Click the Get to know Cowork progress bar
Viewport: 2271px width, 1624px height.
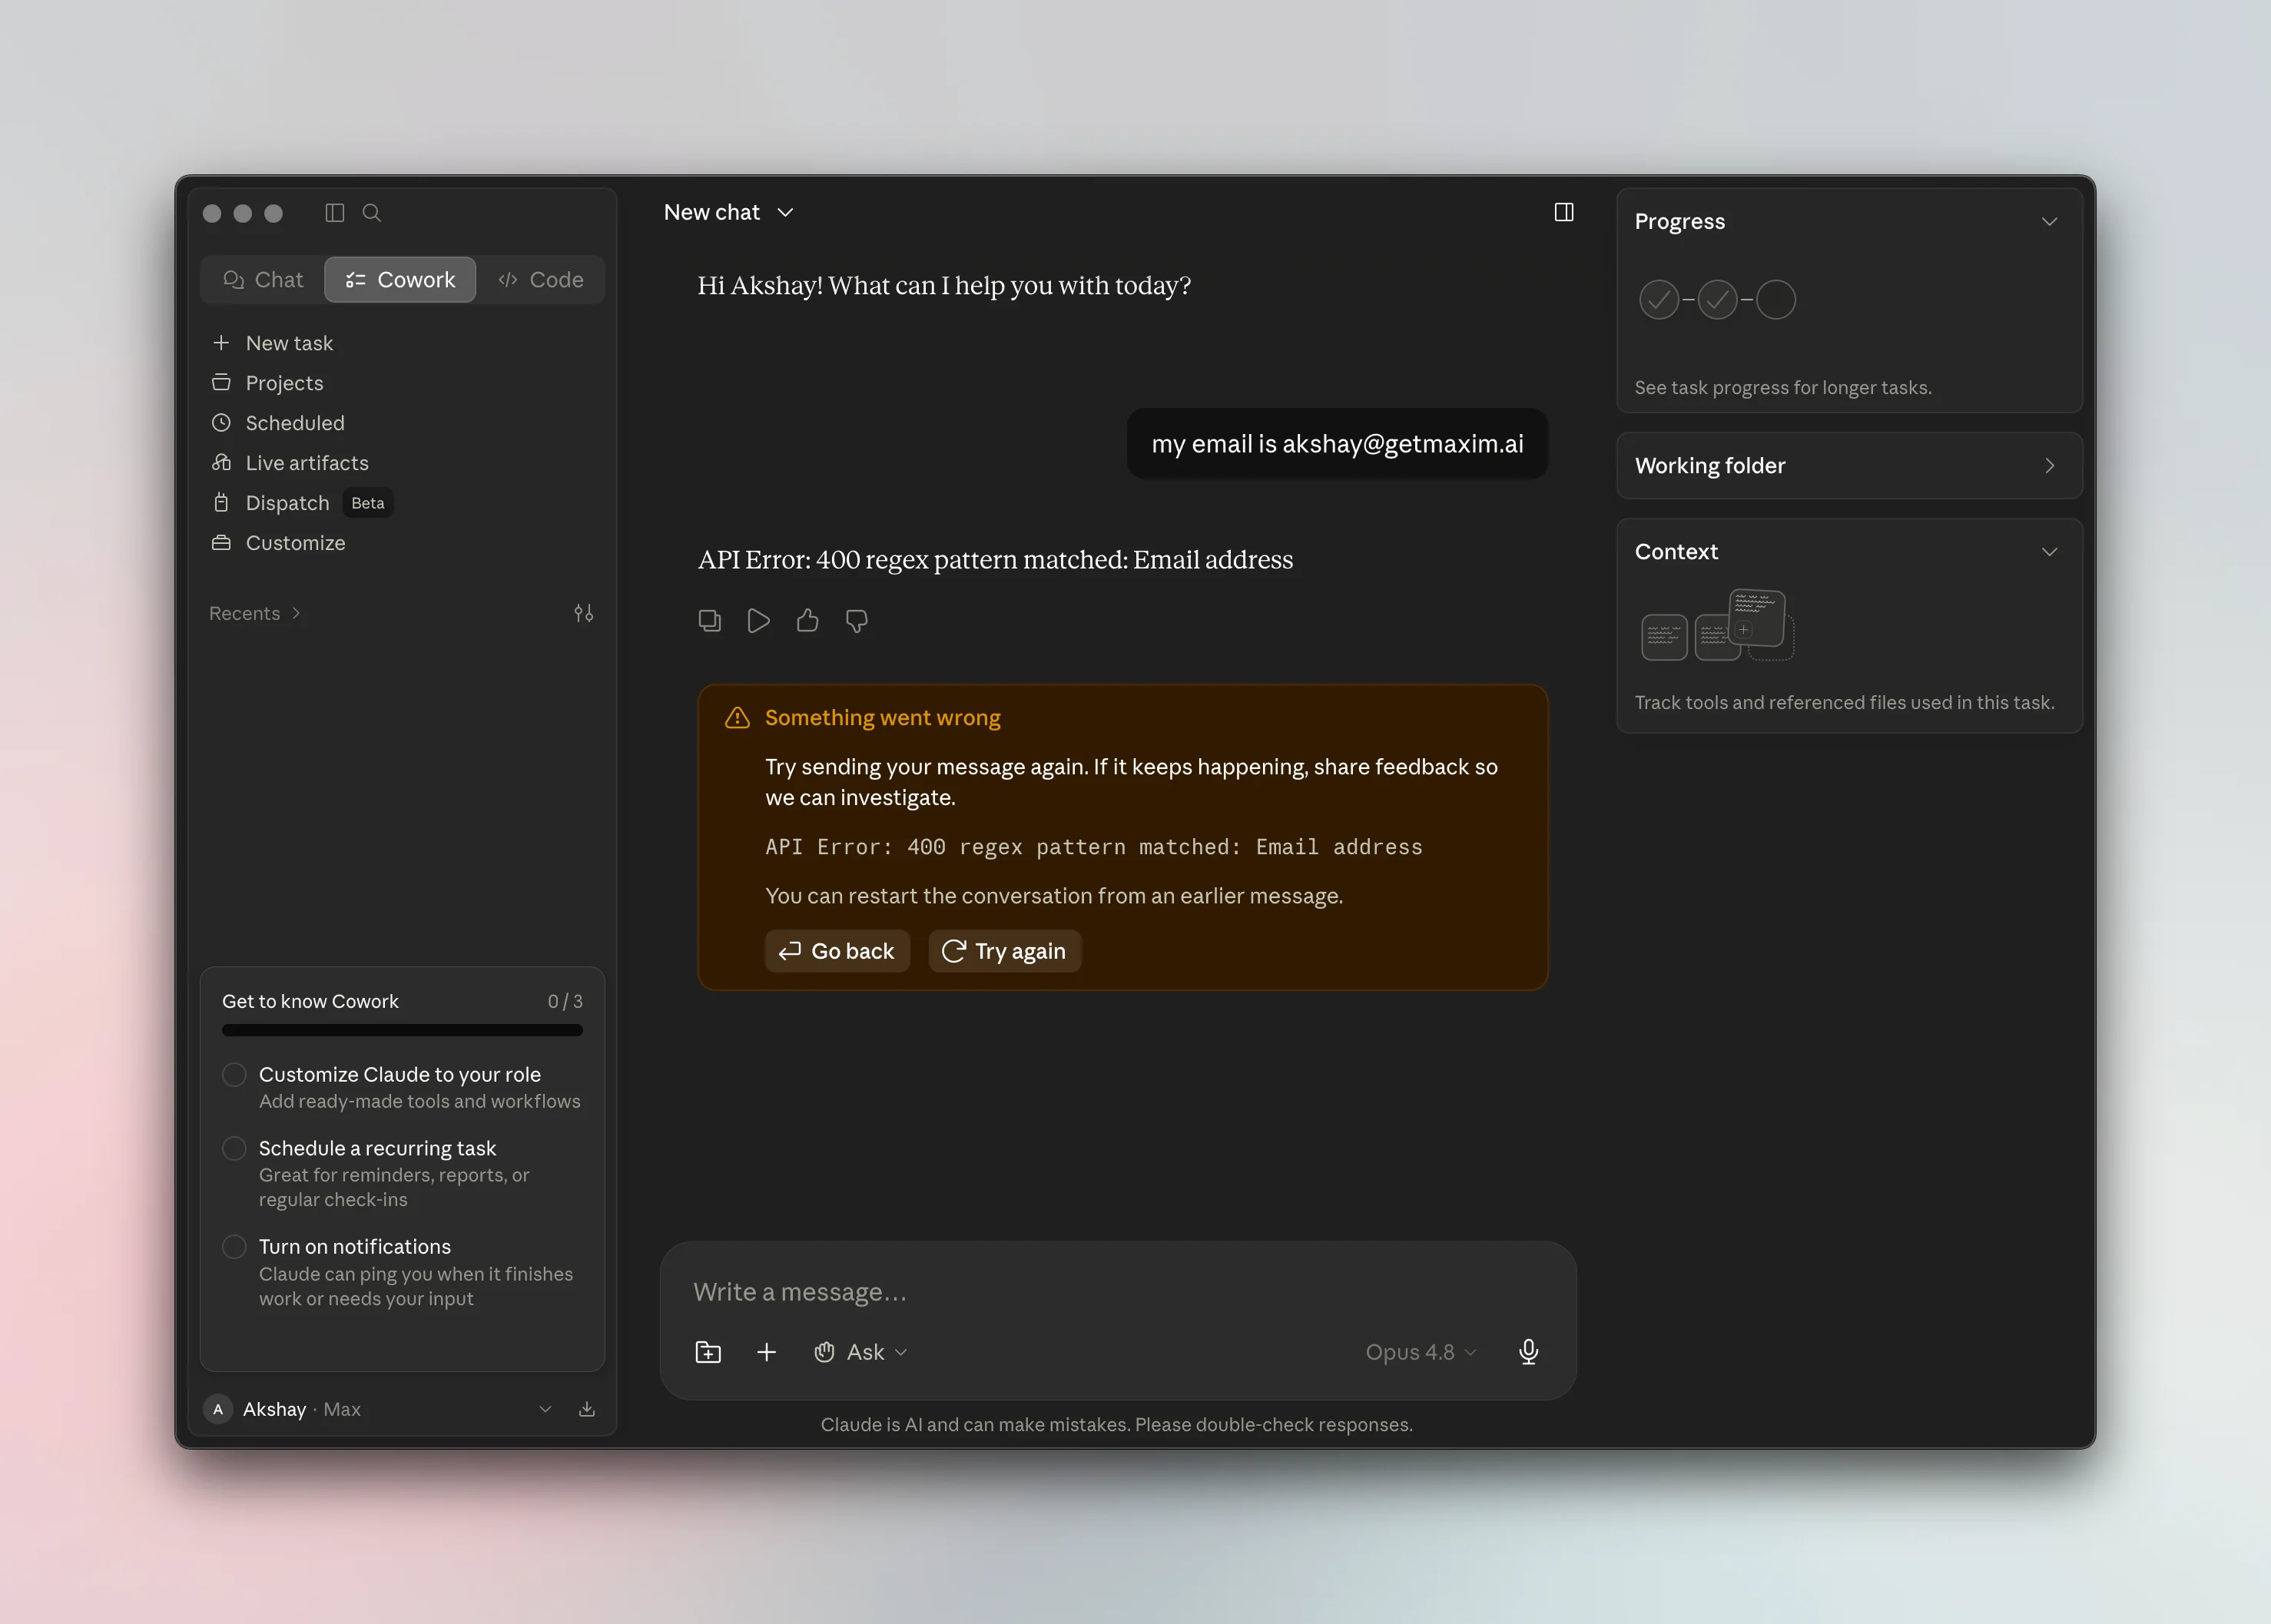[402, 1030]
